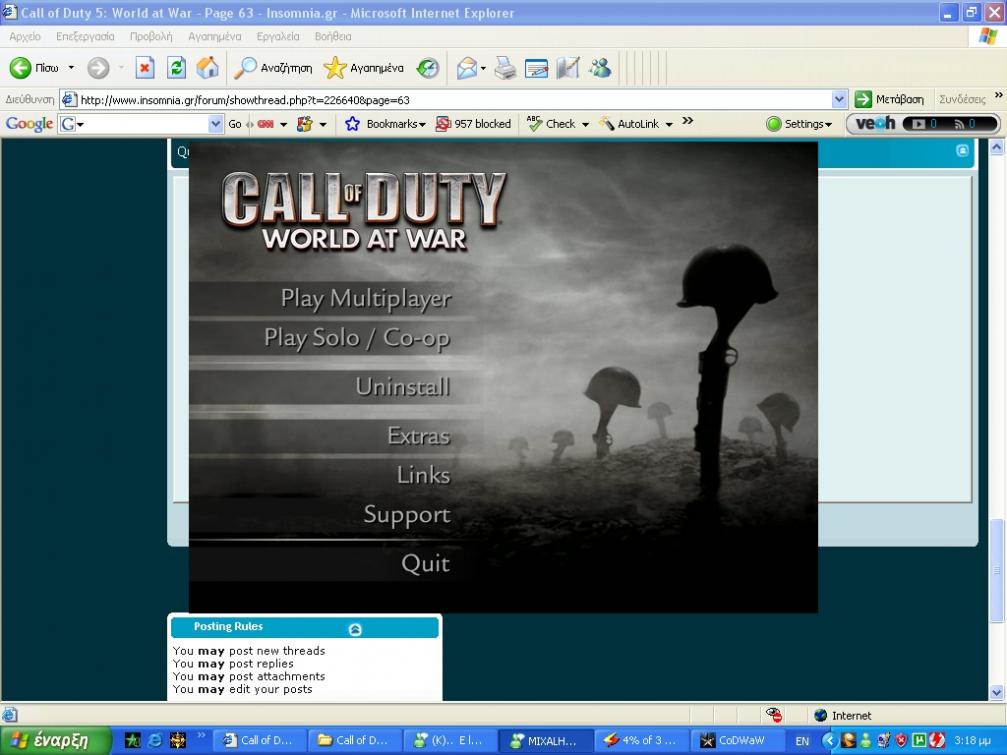Expand Συνδέσεις links bar chevron
1007x755 pixels.
999,95
